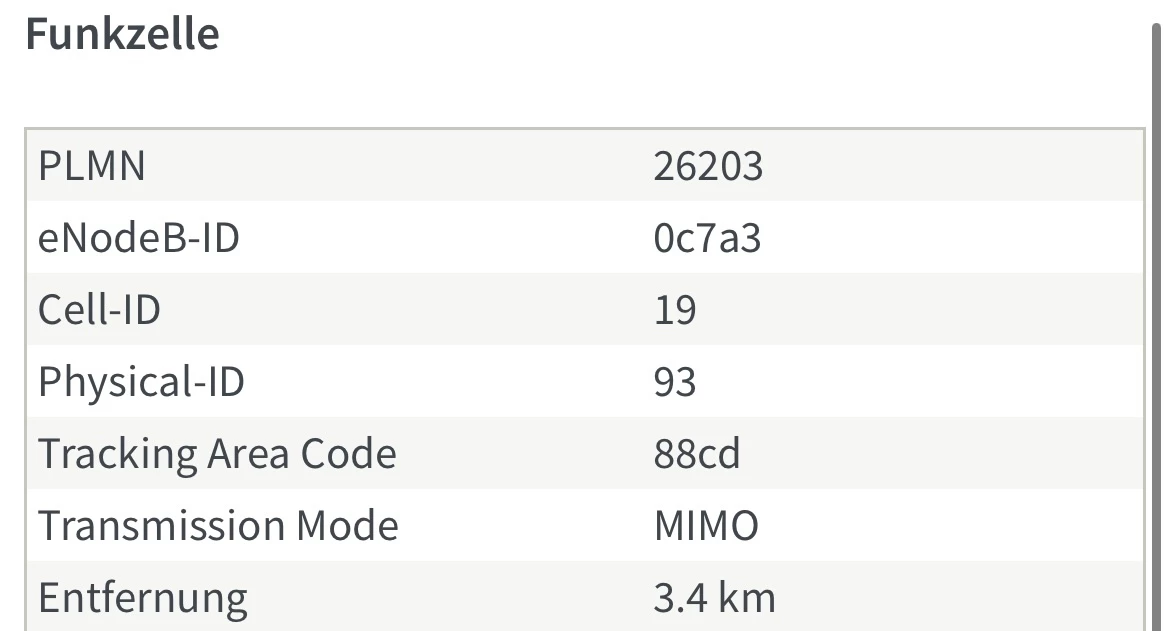This screenshot has width=1169, height=631.
Task: Click PLMN value 26203
Action: click(708, 166)
